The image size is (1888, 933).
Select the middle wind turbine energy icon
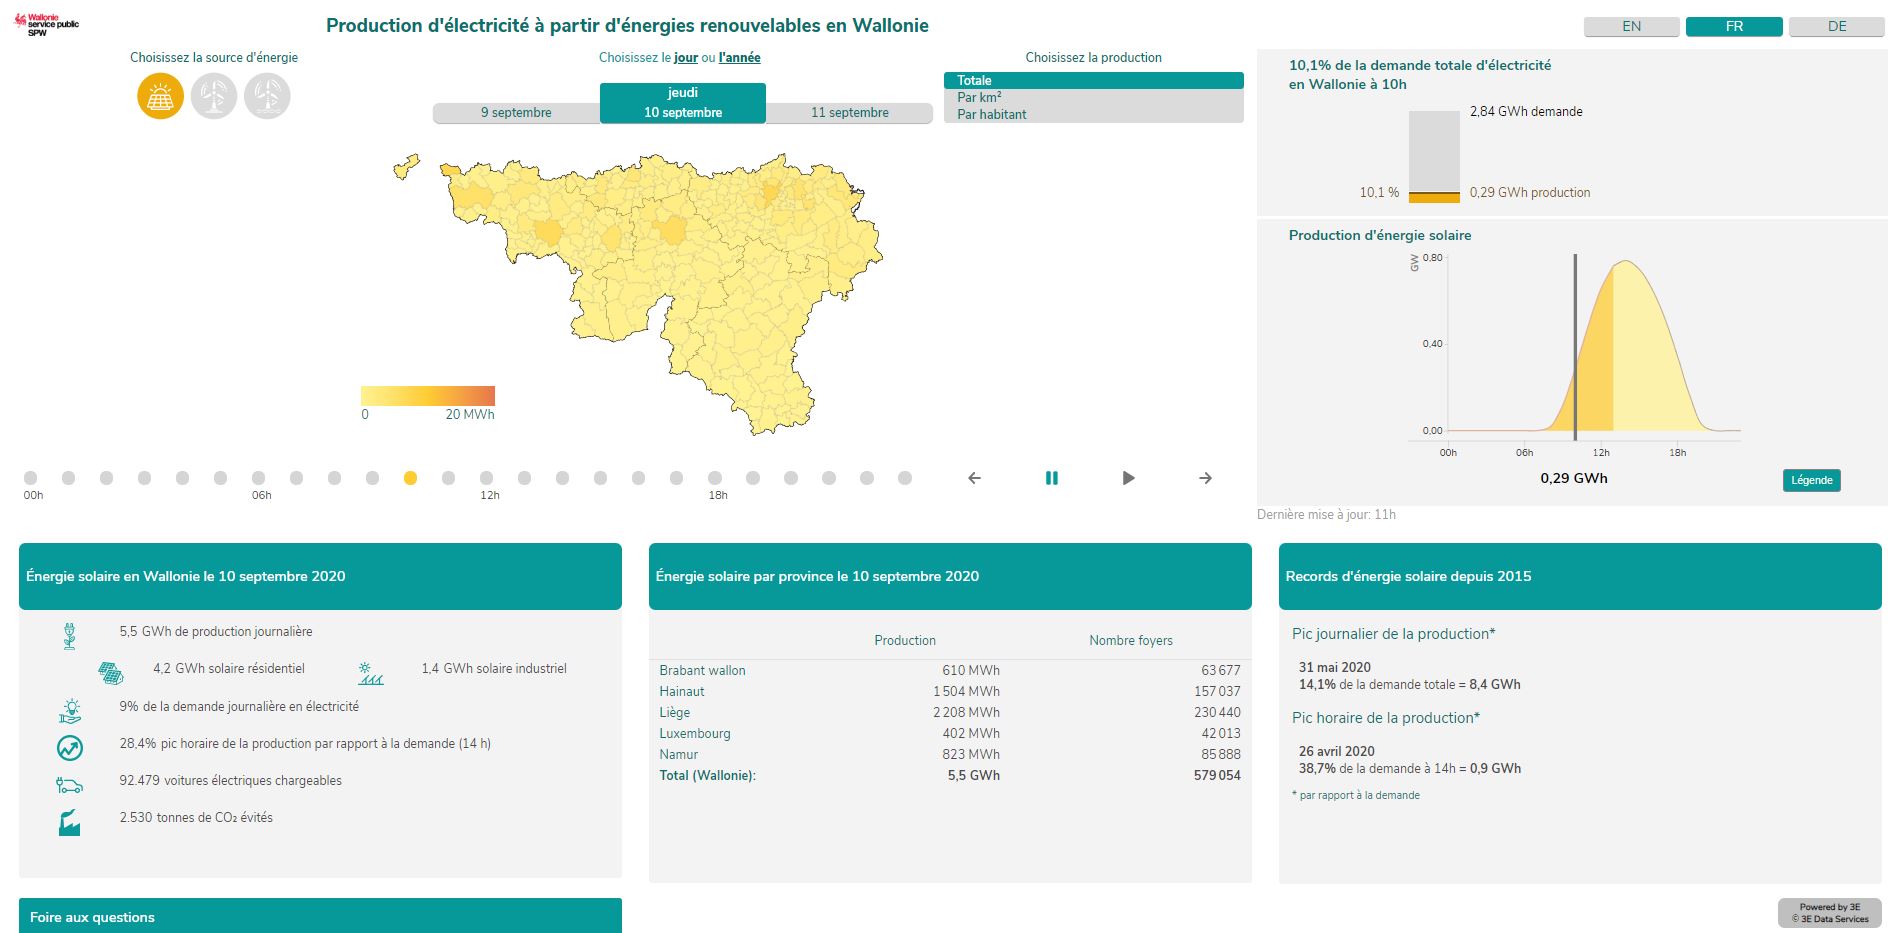(213, 97)
